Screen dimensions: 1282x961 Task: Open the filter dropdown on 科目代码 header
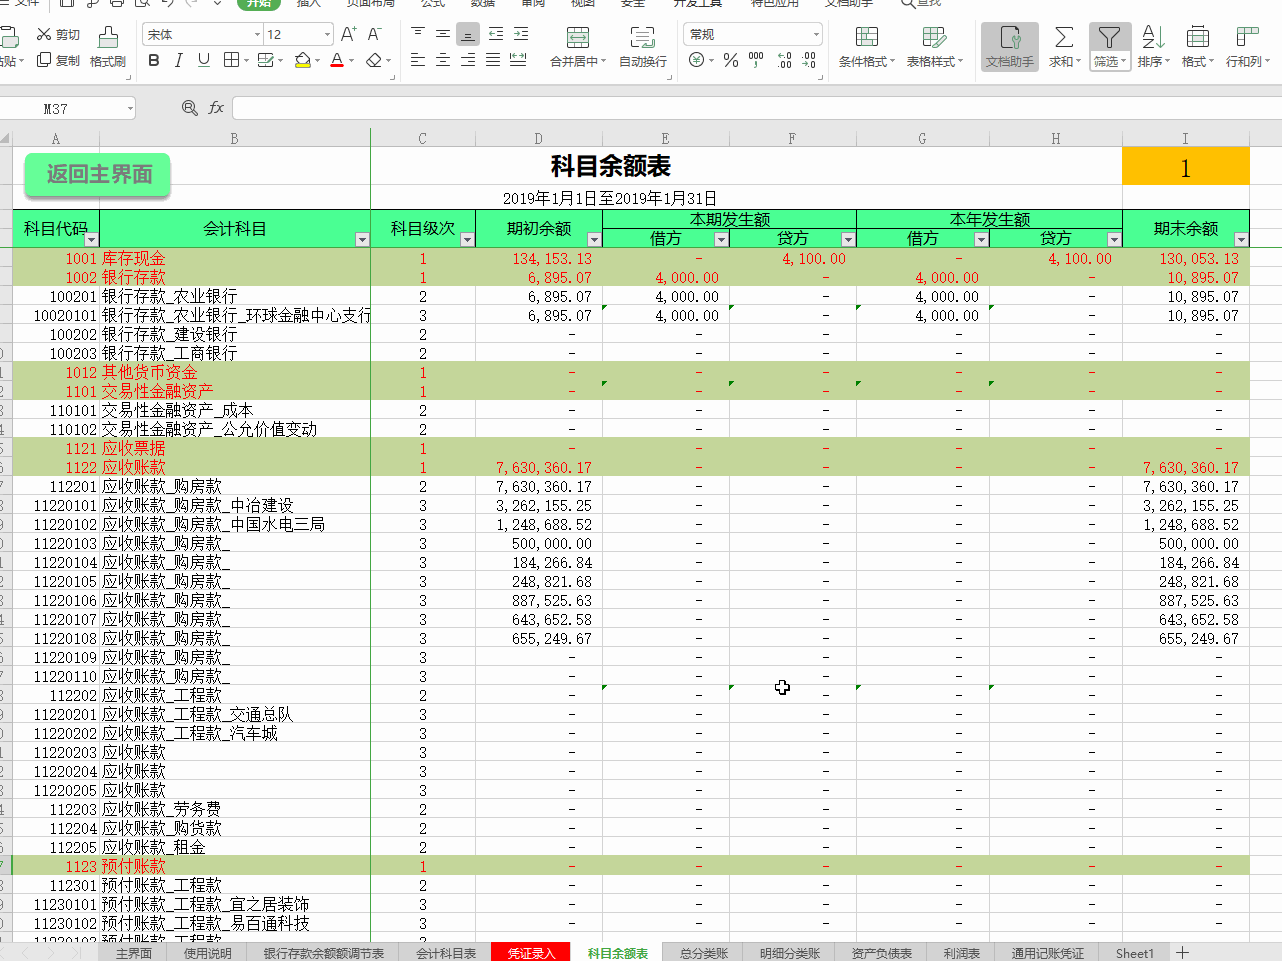(91, 241)
